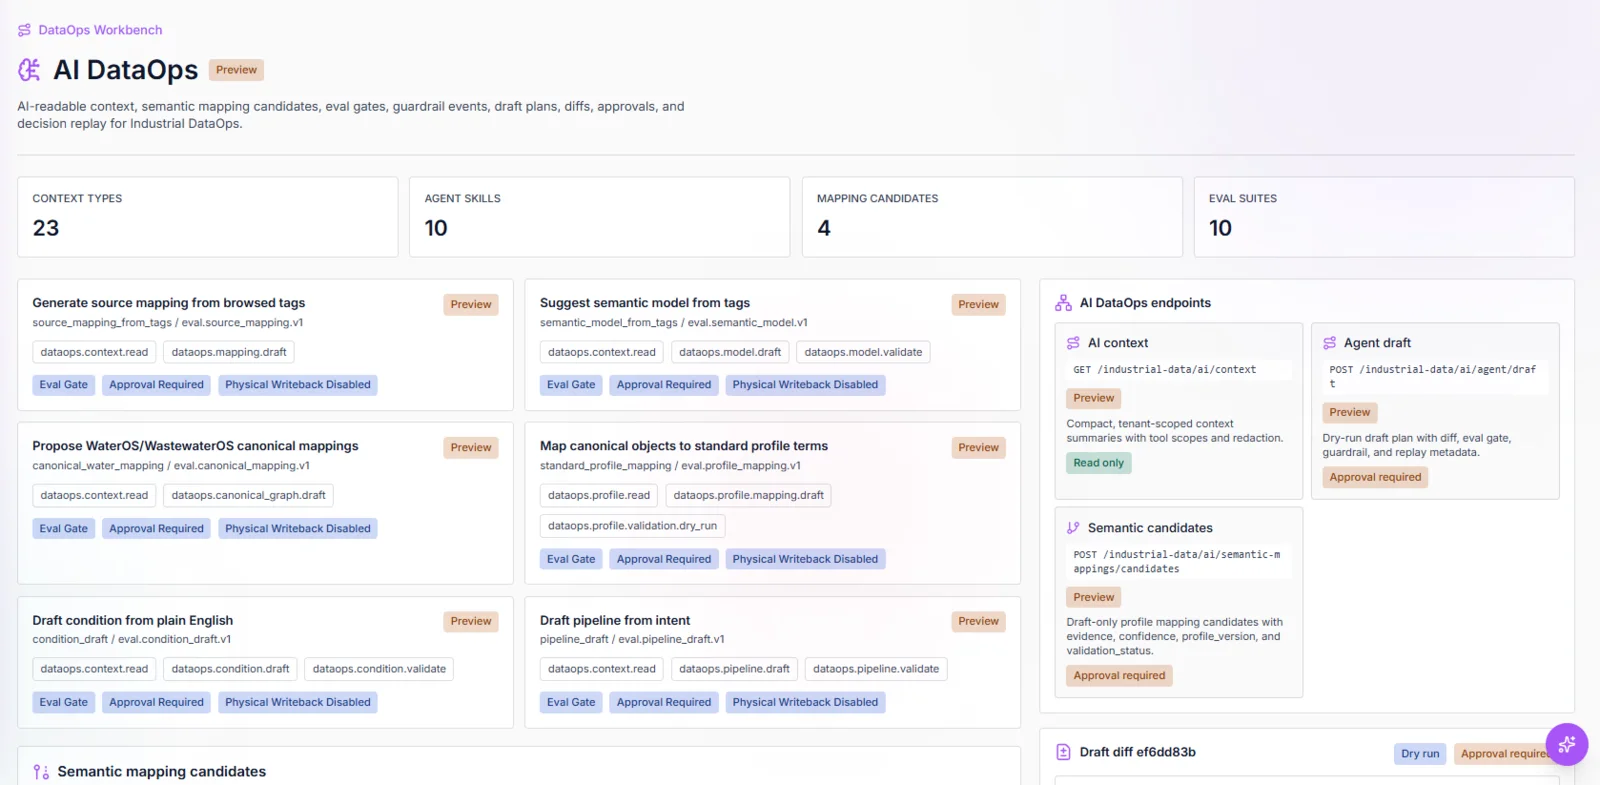The width and height of the screenshot is (1600, 785).
Task: Click Physical Writeback Disabled on Propose WaterOS card
Action: coord(298,529)
